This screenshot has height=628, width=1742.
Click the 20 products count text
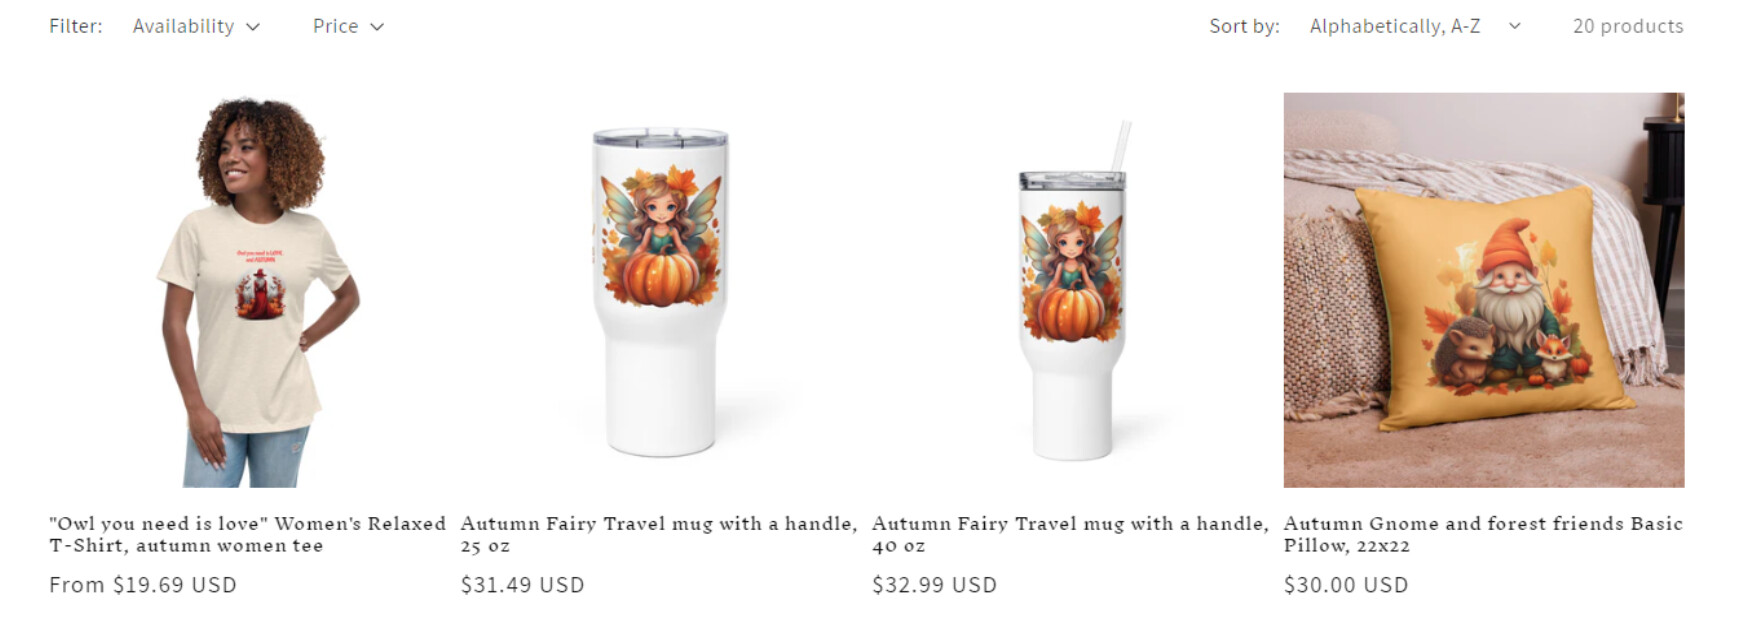[x=1628, y=26]
